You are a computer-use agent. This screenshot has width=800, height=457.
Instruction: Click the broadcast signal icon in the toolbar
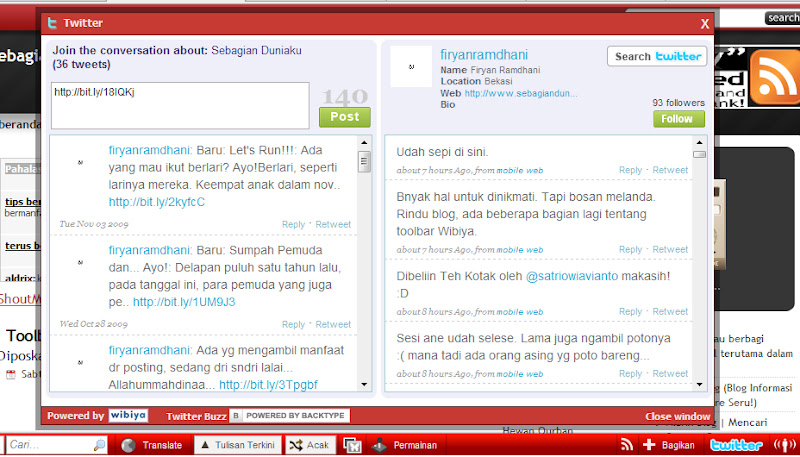[785, 445]
